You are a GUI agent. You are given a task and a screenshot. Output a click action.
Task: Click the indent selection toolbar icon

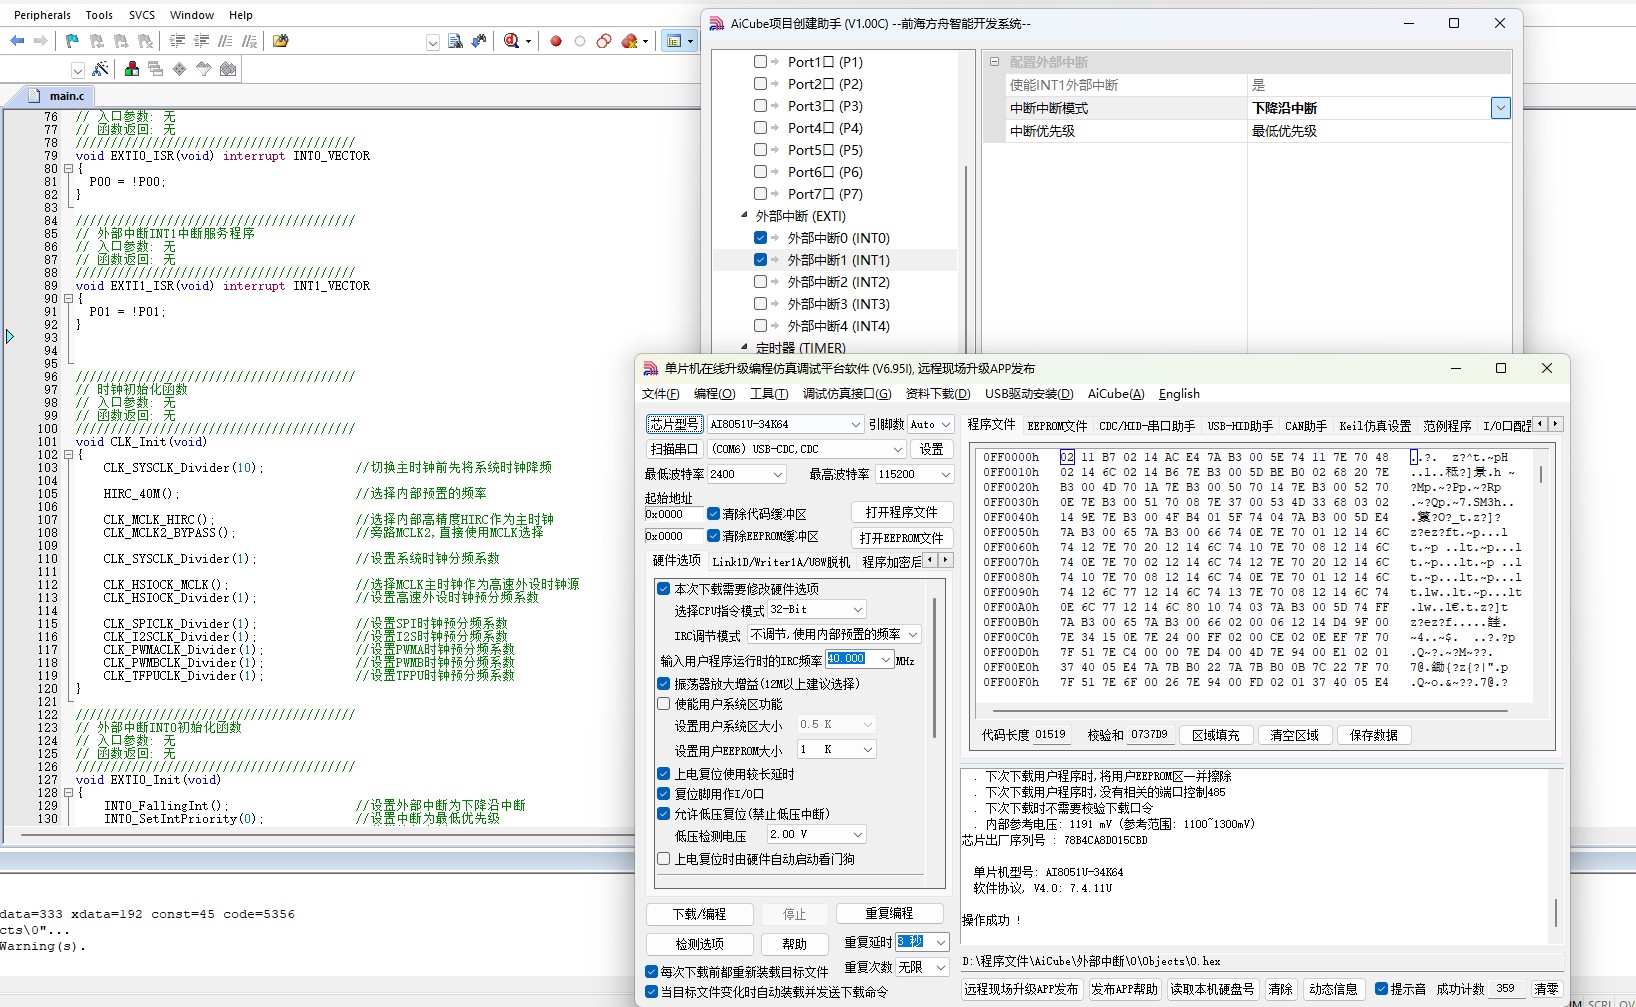(177, 41)
